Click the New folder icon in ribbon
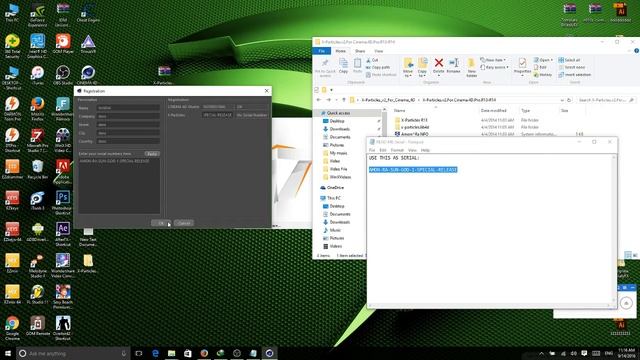 (x=471, y=67)
